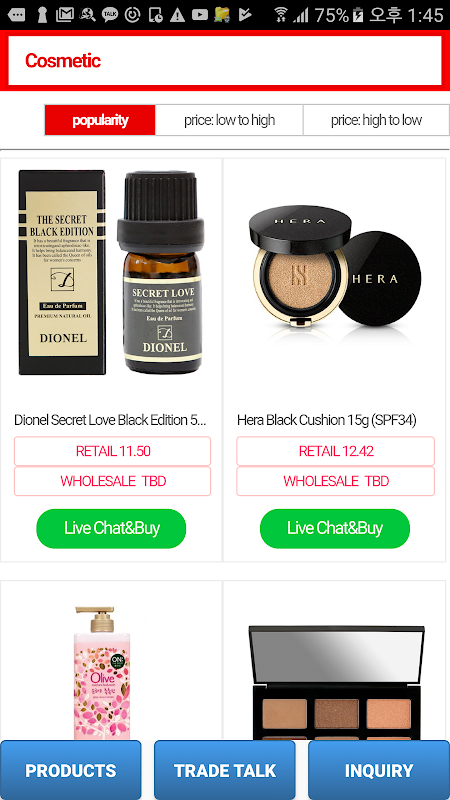Click Live Chat&Buy for Dionel perfume
This screenshot has width=450, height=800.
pos(111,528)
